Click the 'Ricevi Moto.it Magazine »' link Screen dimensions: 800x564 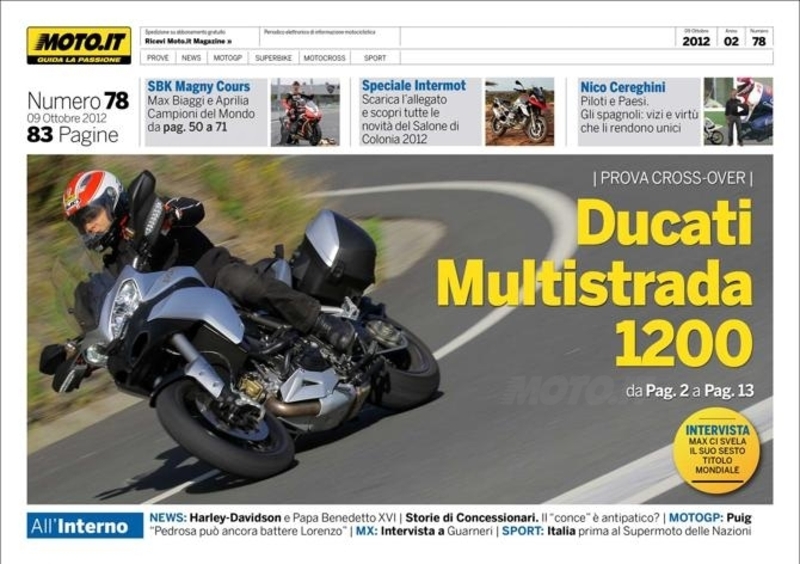click(188, 41)
